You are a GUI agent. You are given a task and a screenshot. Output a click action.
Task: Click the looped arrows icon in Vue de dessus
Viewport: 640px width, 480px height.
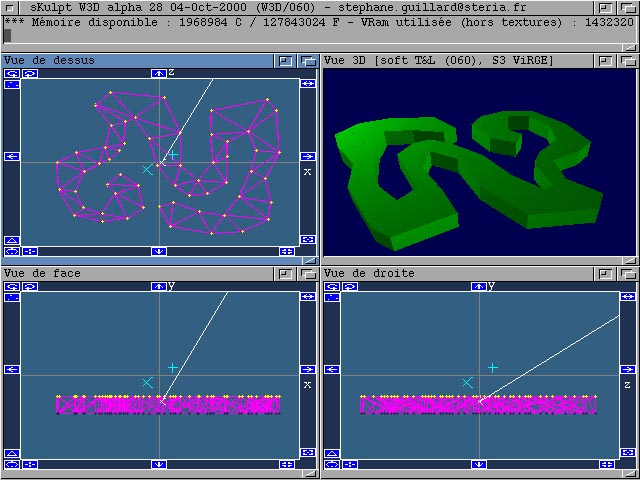[12, 251]
